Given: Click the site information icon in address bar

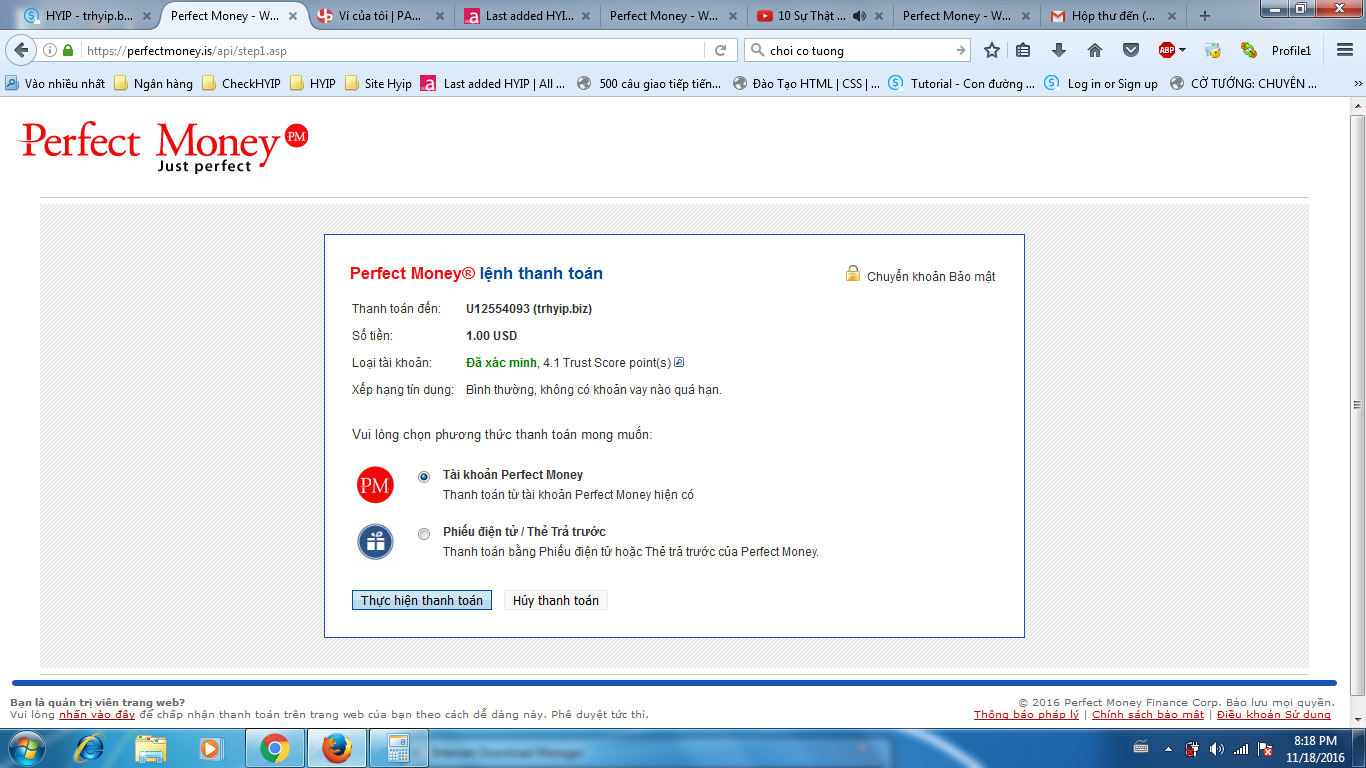Looking at the screenshot, I should coord(50,51).
